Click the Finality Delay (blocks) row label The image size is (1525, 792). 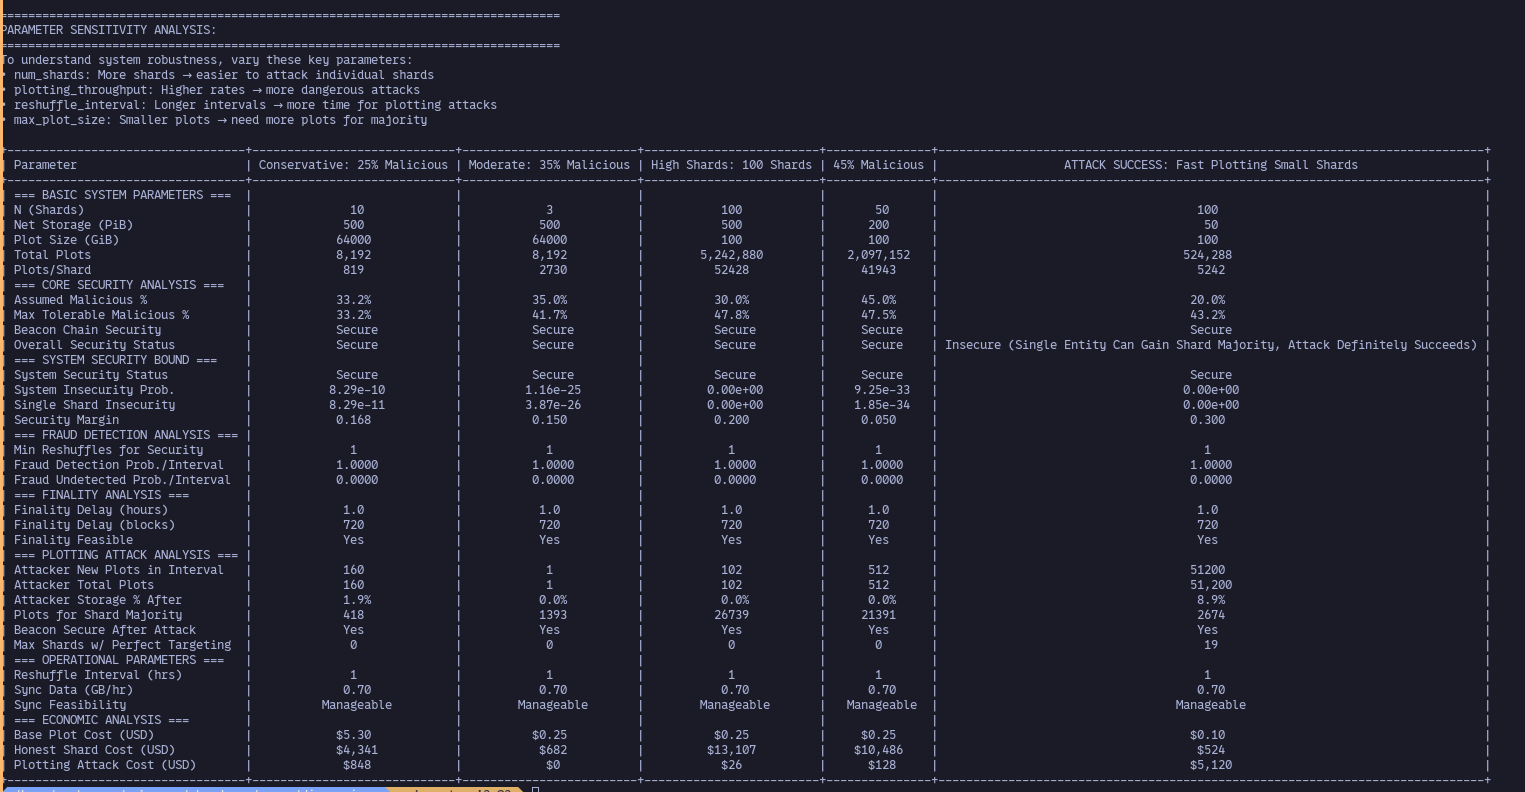click(94, 525)
